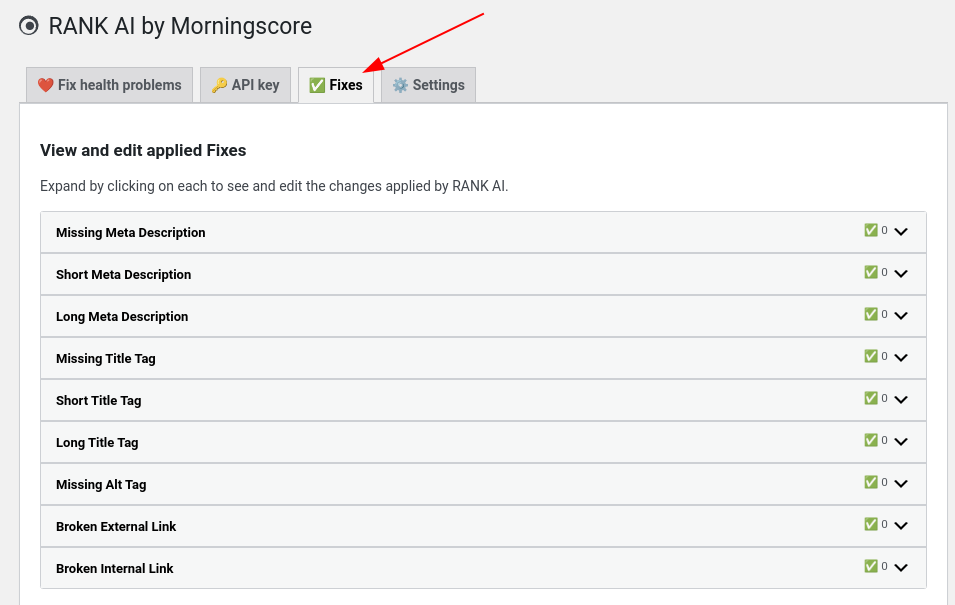This screenshot has width=955, height=605.
Task: Expand Missing Title Tag chevron
Action: 901,358
